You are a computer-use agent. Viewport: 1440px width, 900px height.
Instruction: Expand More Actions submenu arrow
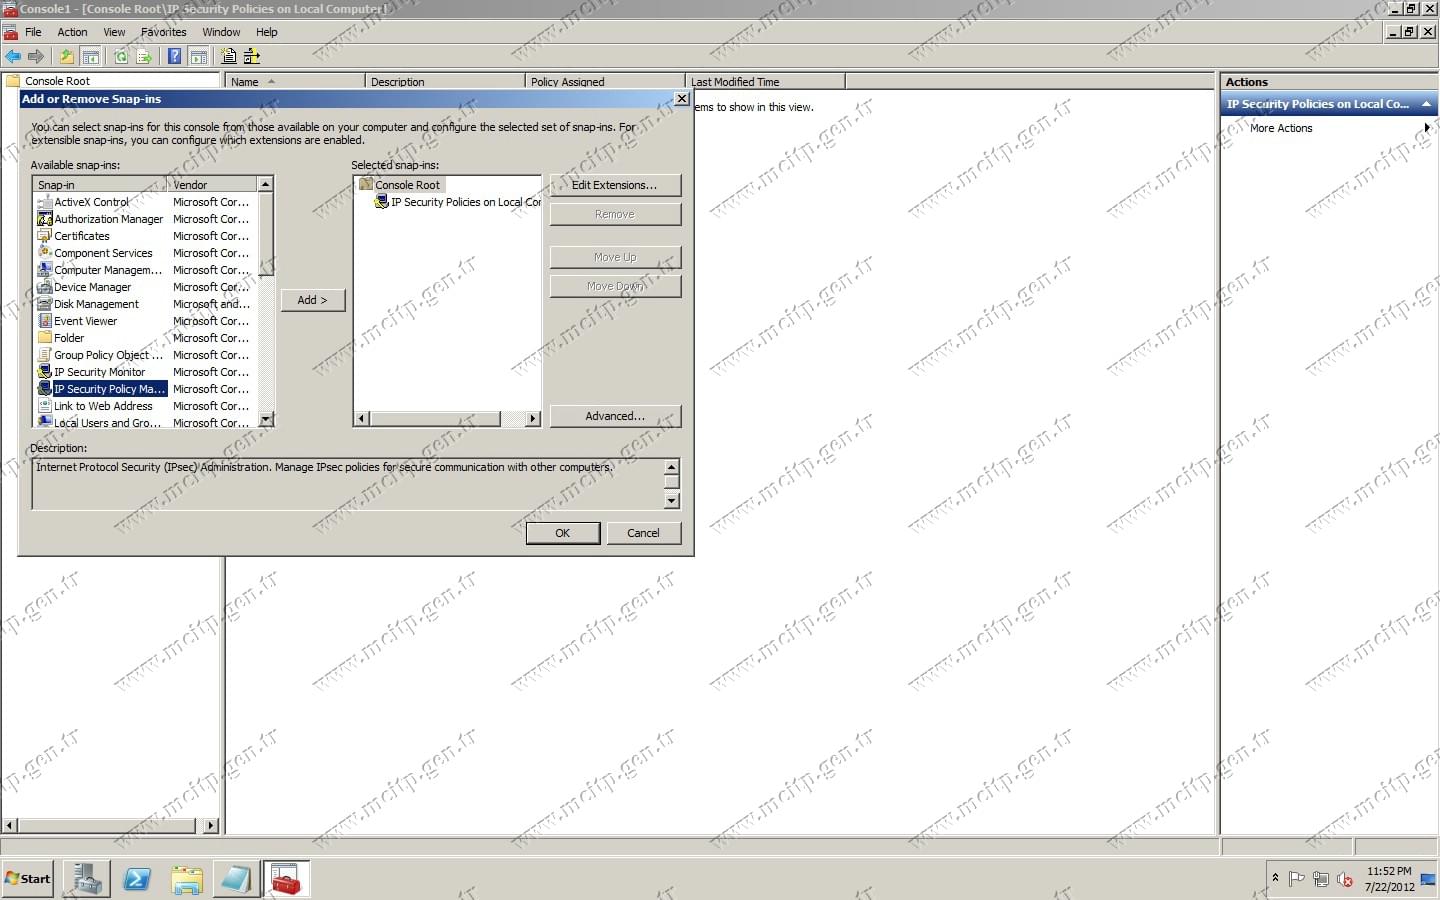tap(1427, 128)
